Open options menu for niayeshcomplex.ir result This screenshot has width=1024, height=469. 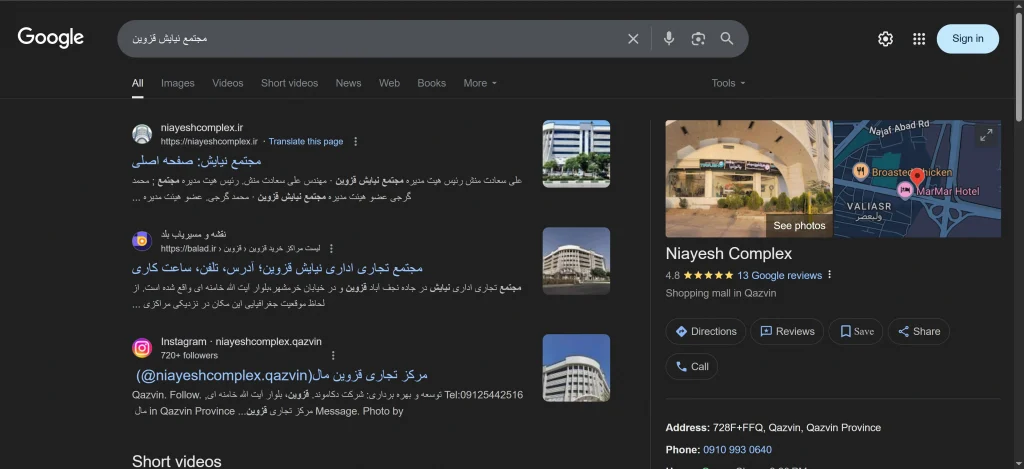355,142
